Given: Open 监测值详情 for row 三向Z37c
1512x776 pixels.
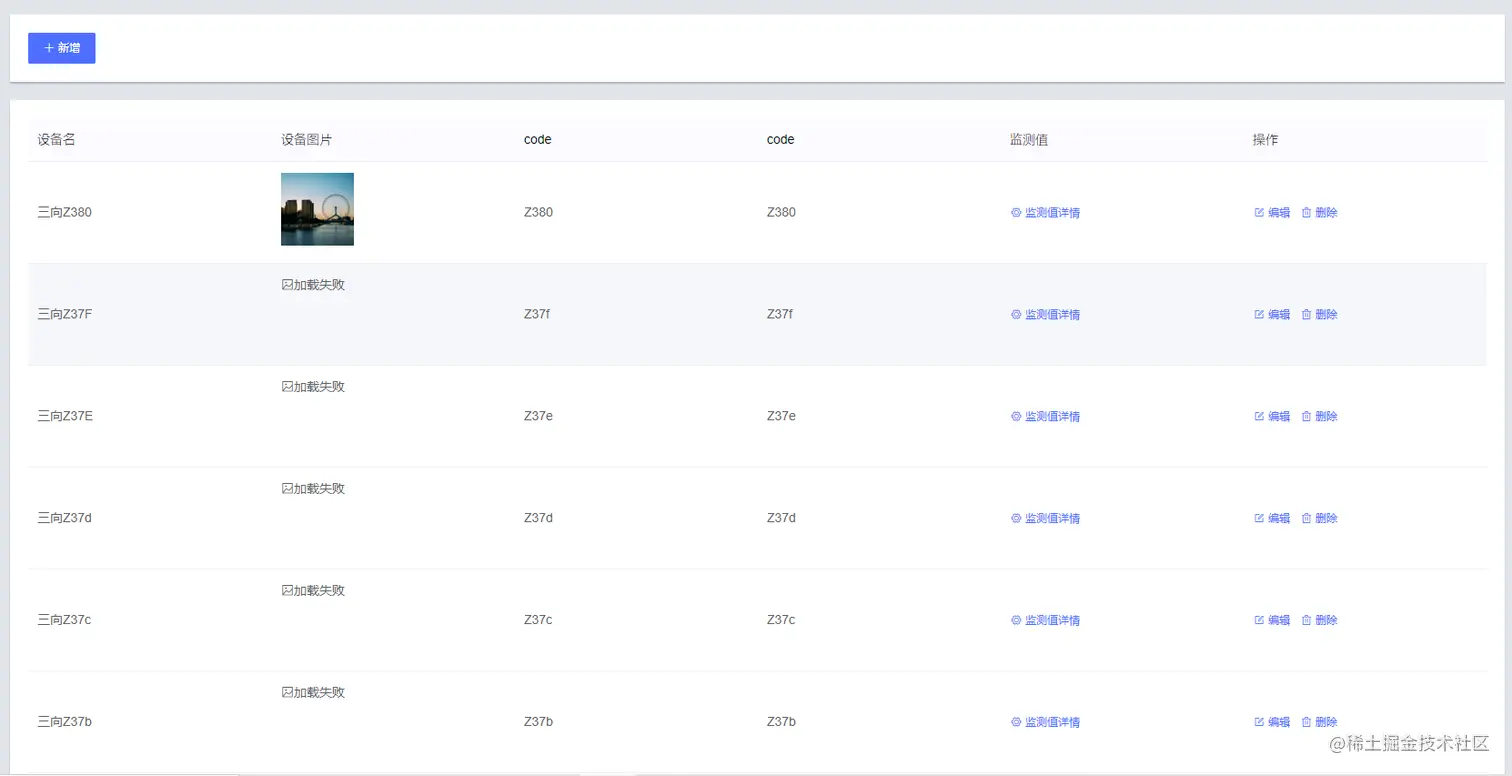Looking at the screenshot, I should pos(1045,621).
